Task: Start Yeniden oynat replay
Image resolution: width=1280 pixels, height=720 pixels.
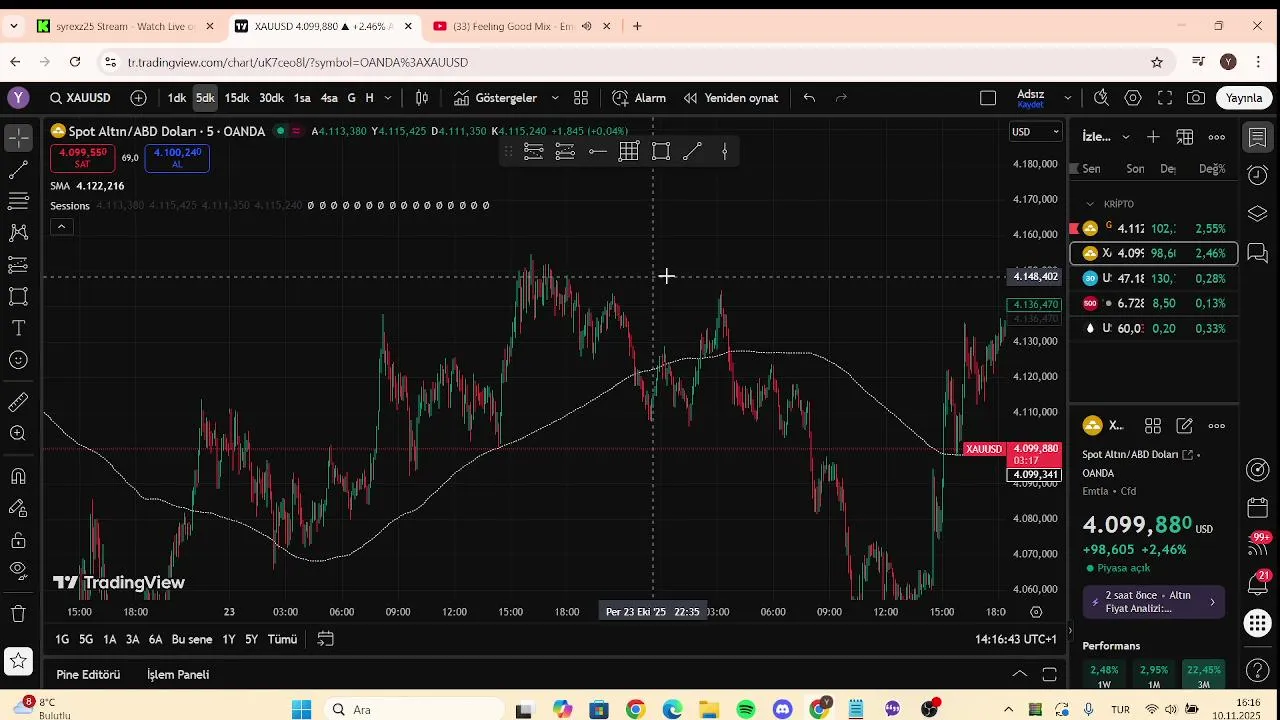Action: click(731, 98)
